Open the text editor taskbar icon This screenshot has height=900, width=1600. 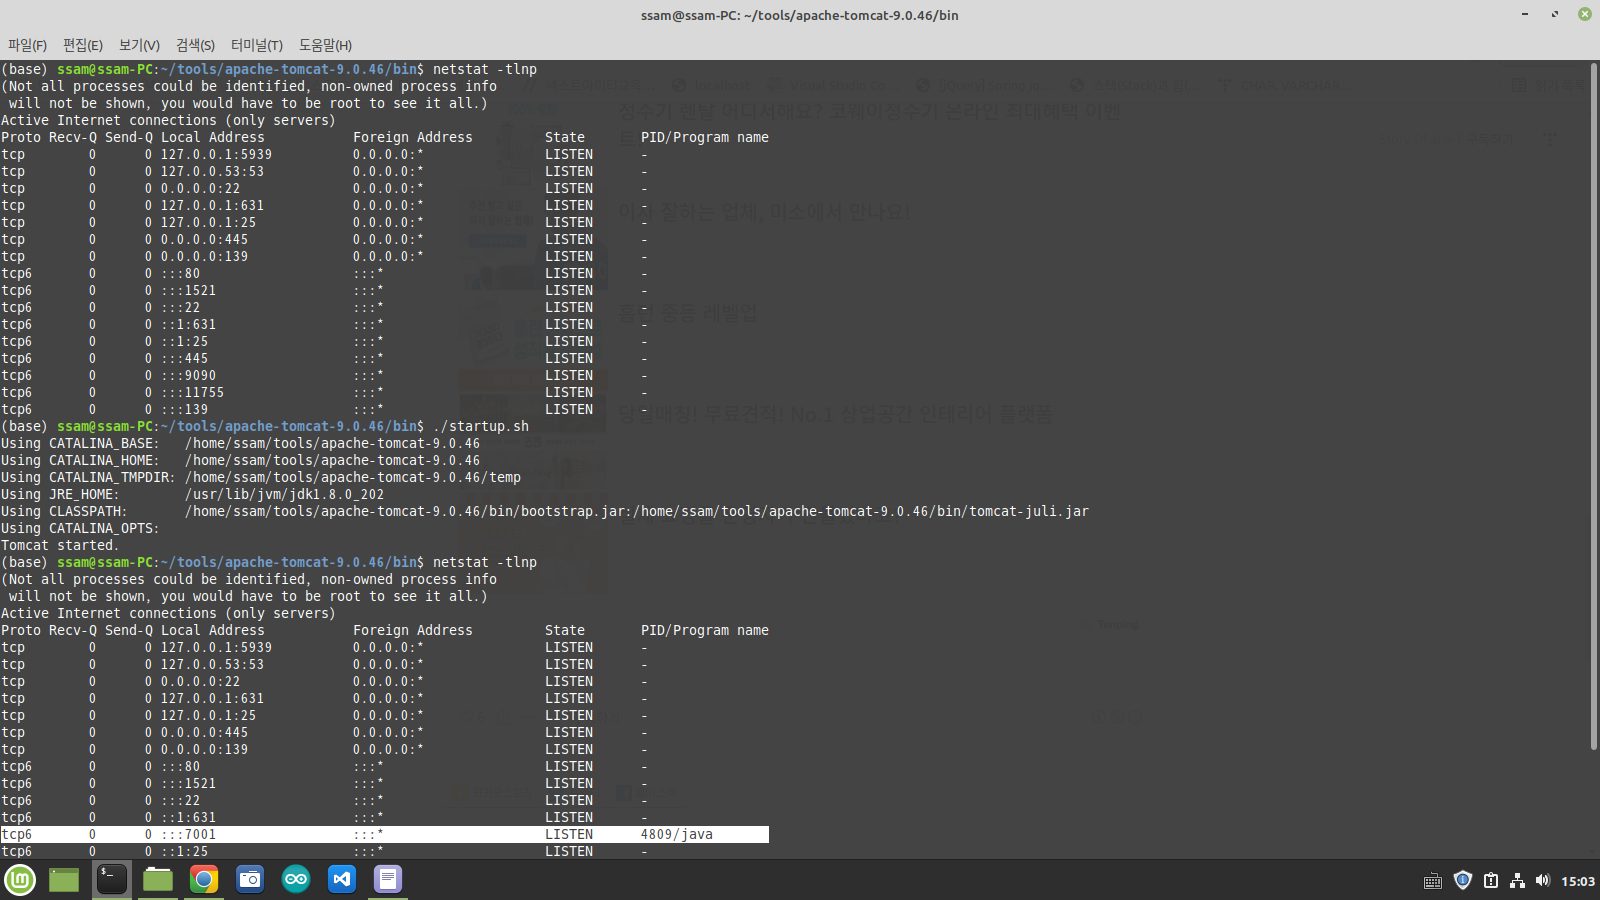coord(388,880)
